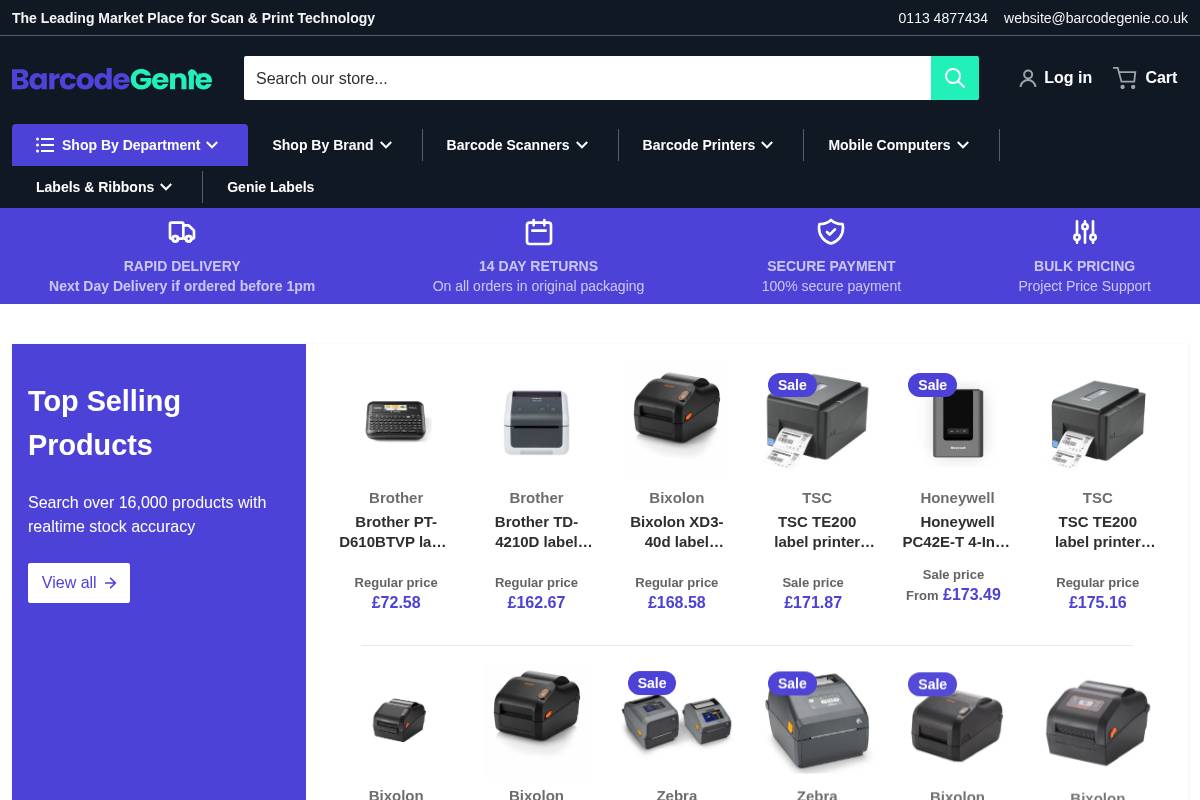Click the £72.58 regular price

396,603
